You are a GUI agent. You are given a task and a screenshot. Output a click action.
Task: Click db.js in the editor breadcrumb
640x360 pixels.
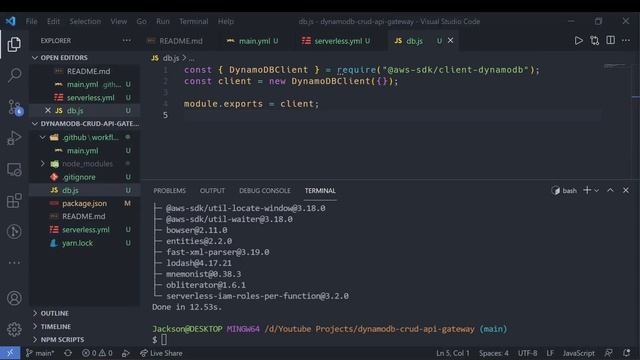point(171,58)
